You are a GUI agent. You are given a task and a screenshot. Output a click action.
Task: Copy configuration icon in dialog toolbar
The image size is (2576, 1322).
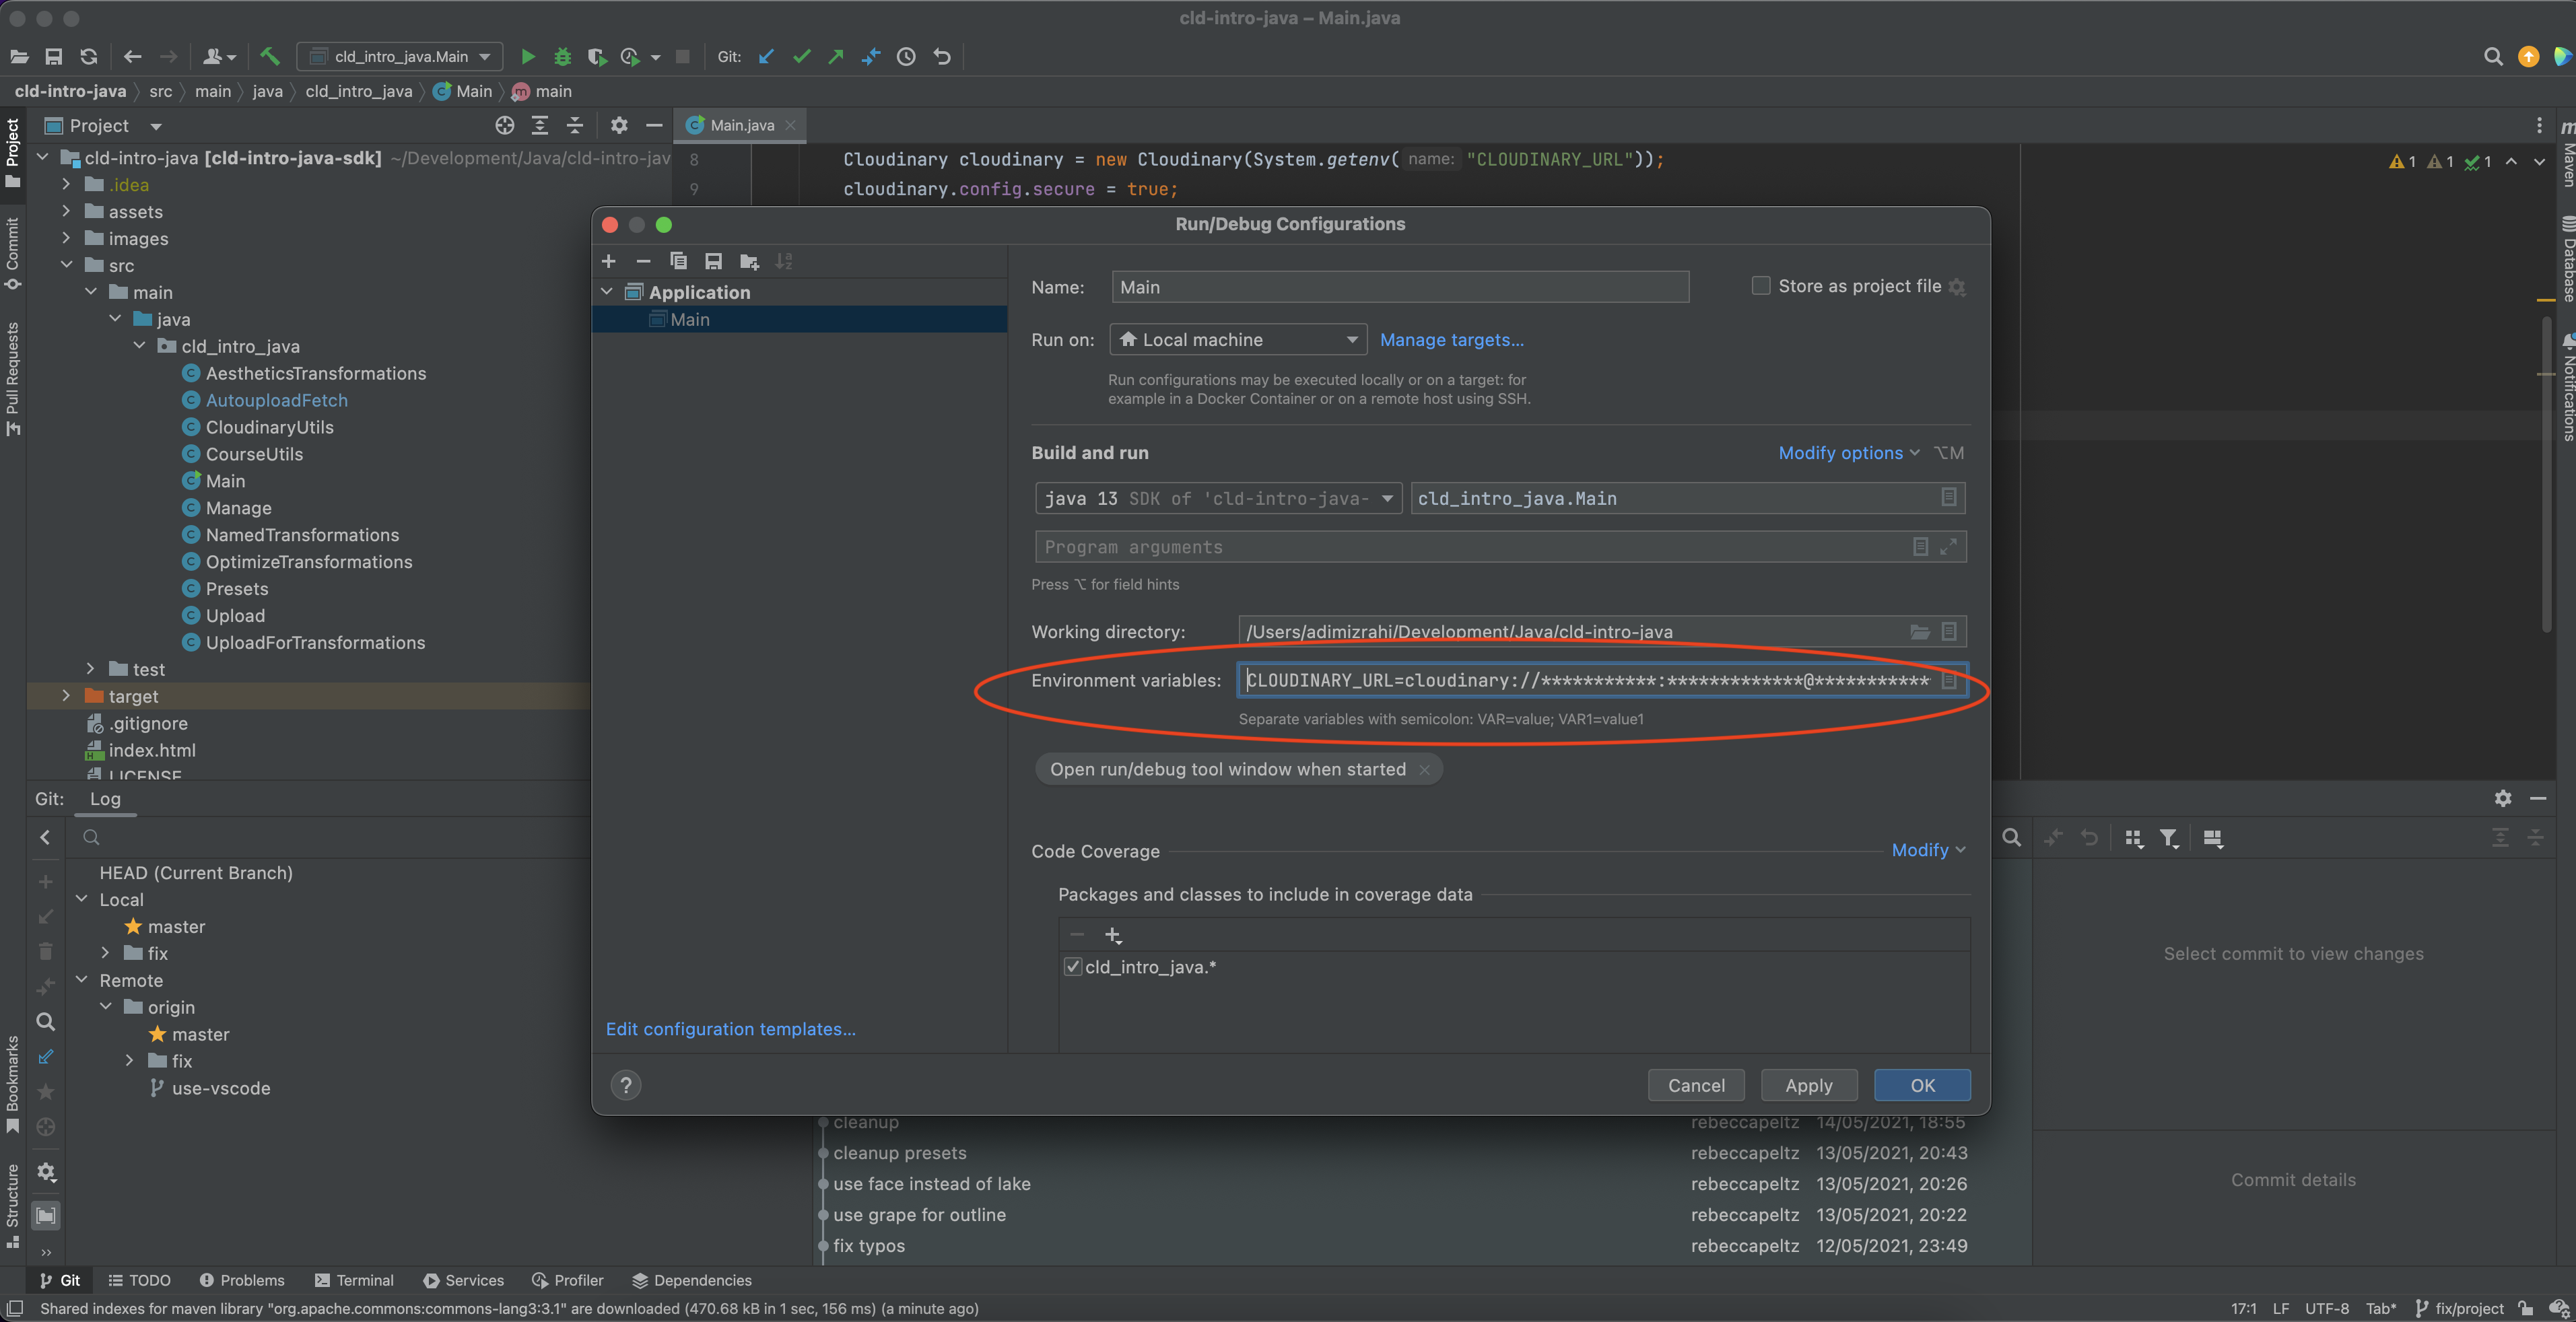click(678, 262)
